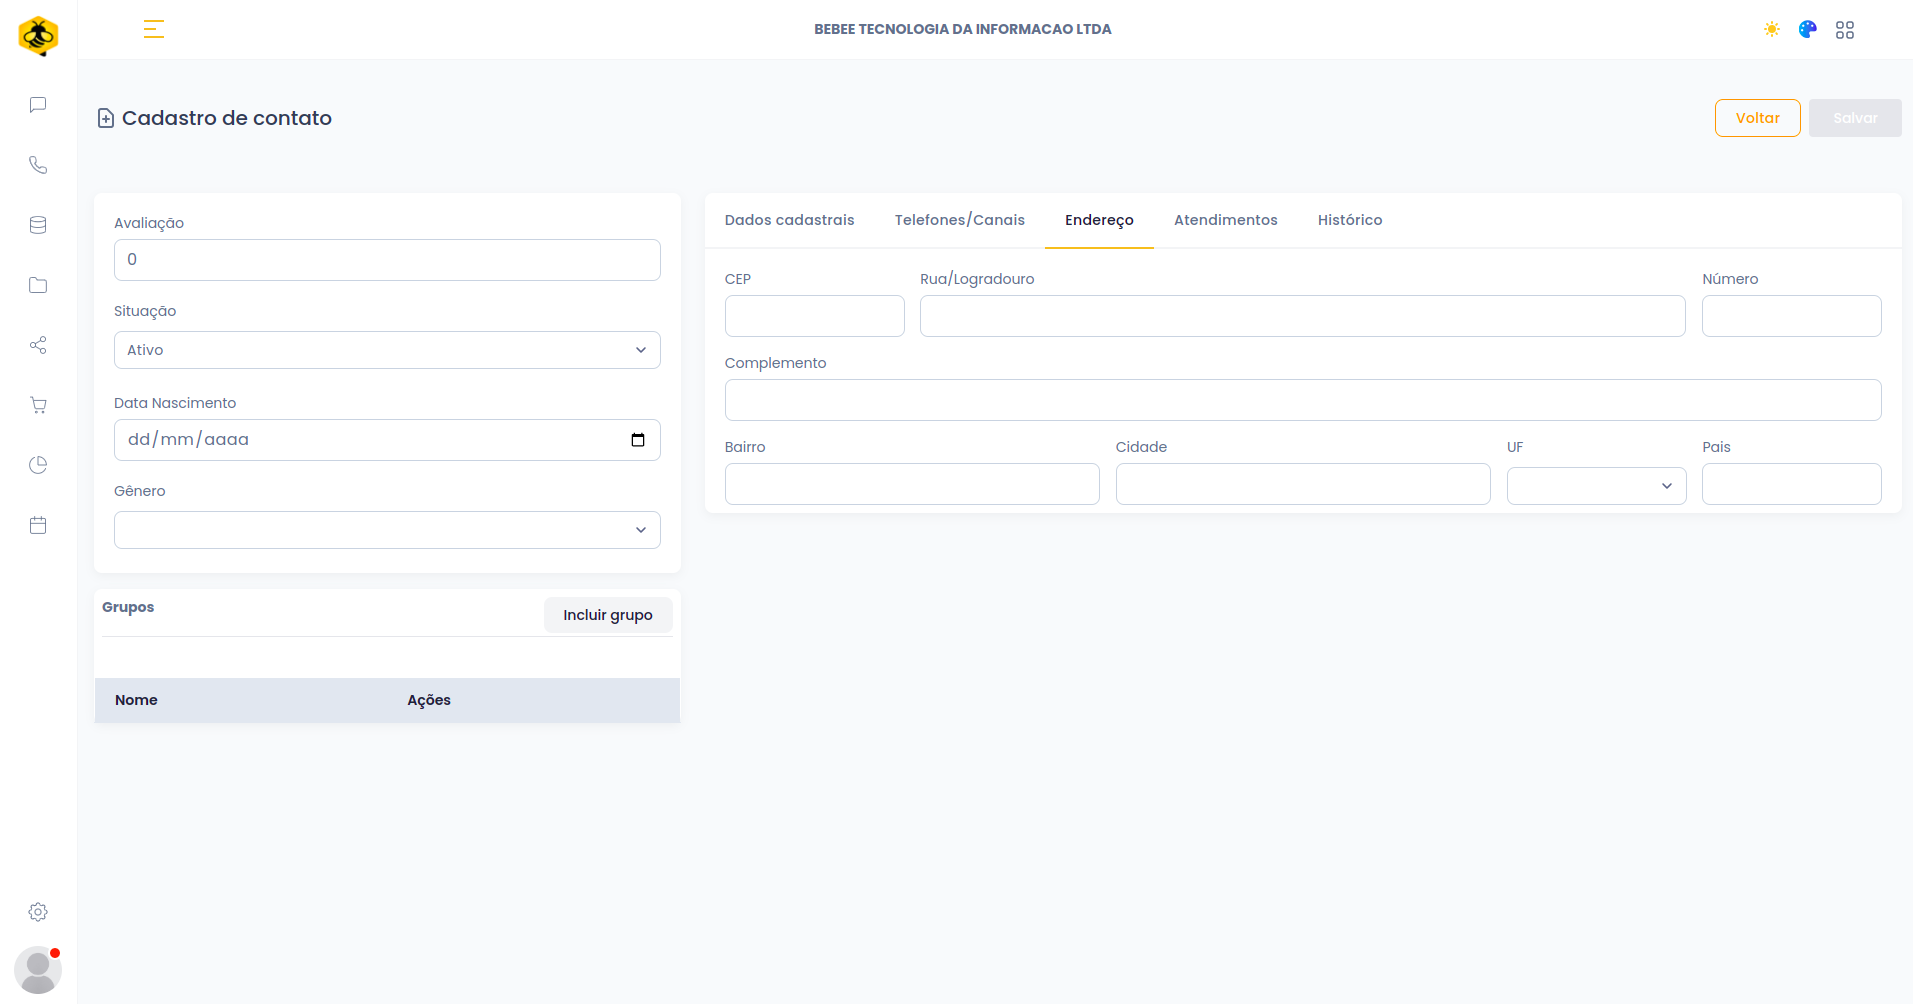Expand the Situação dropdown
Screen dimensions: 1913x1004
click(387, 350)
